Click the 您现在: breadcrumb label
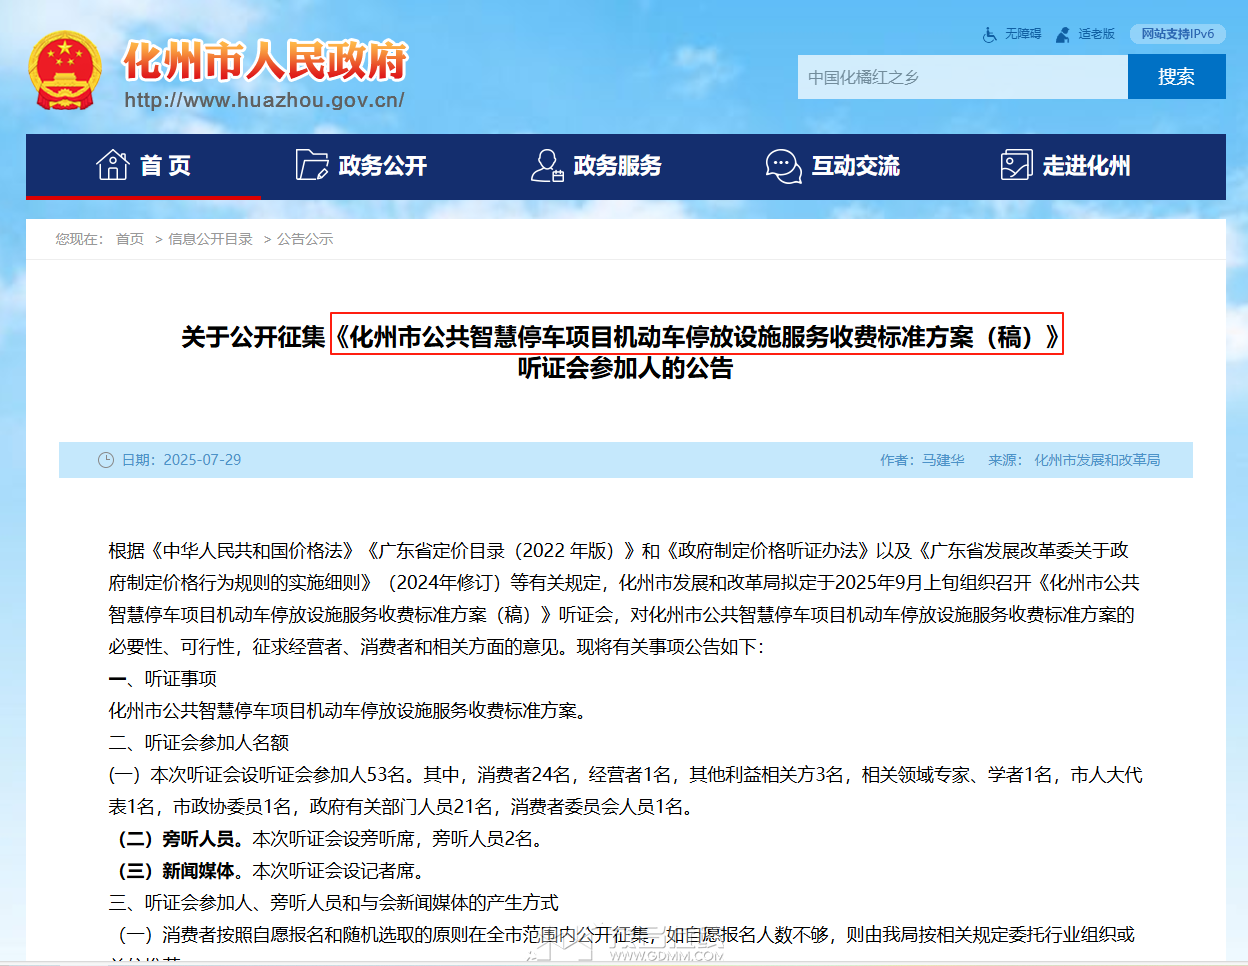Screen dimensions: 1248x966 tap(80, 239)
